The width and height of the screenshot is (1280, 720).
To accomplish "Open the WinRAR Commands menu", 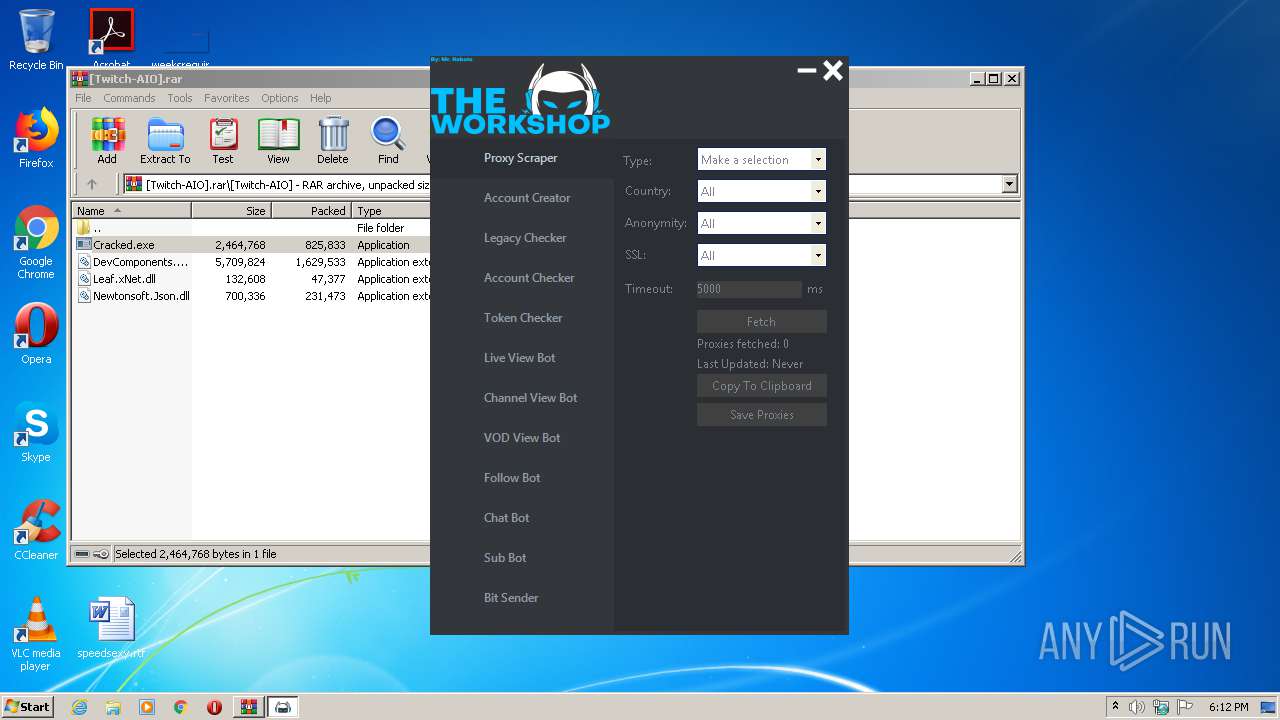I will coord(129,98).
